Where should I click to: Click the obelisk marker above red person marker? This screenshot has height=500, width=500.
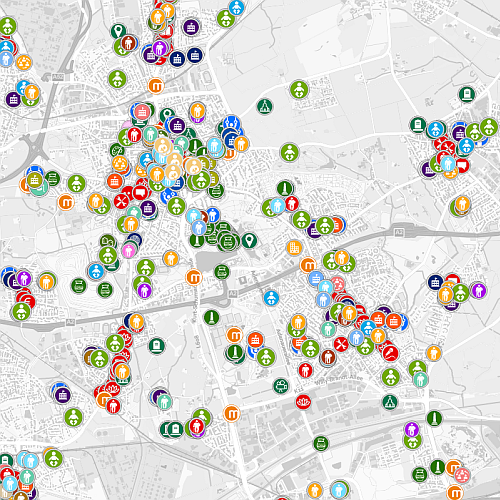pos(285,188)
